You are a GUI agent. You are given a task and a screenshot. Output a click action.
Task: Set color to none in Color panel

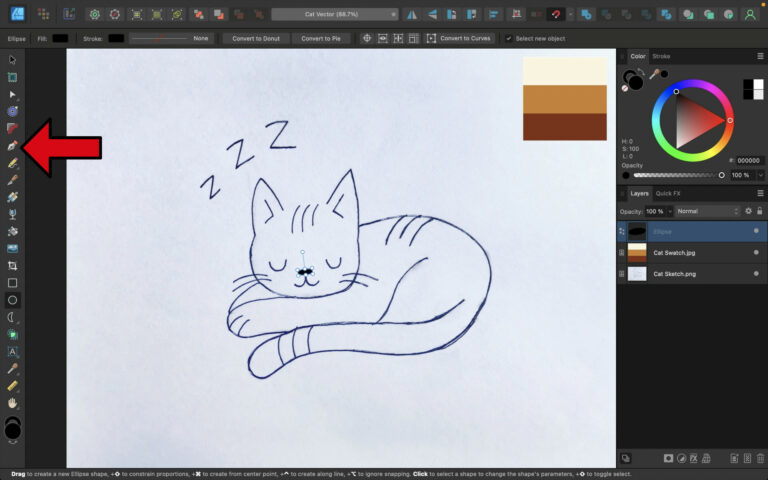(624, 89)
